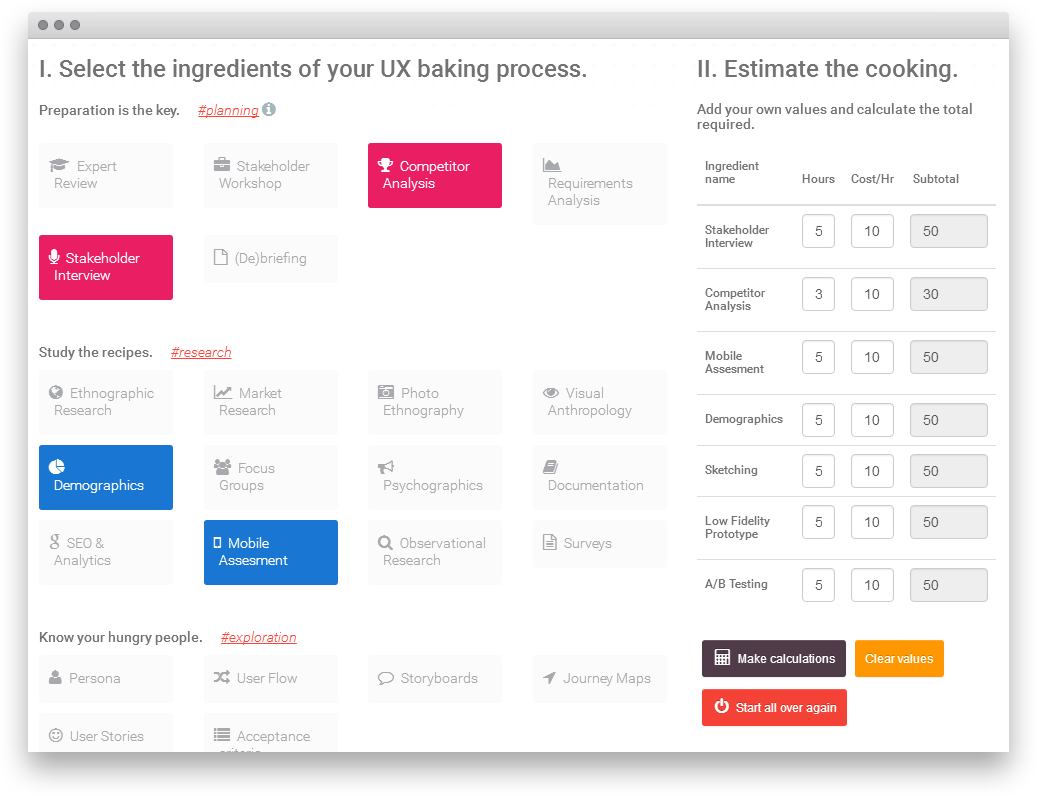Open the #planning tag link
This screenshot has height=796, width=1037.
pos(228,111)
